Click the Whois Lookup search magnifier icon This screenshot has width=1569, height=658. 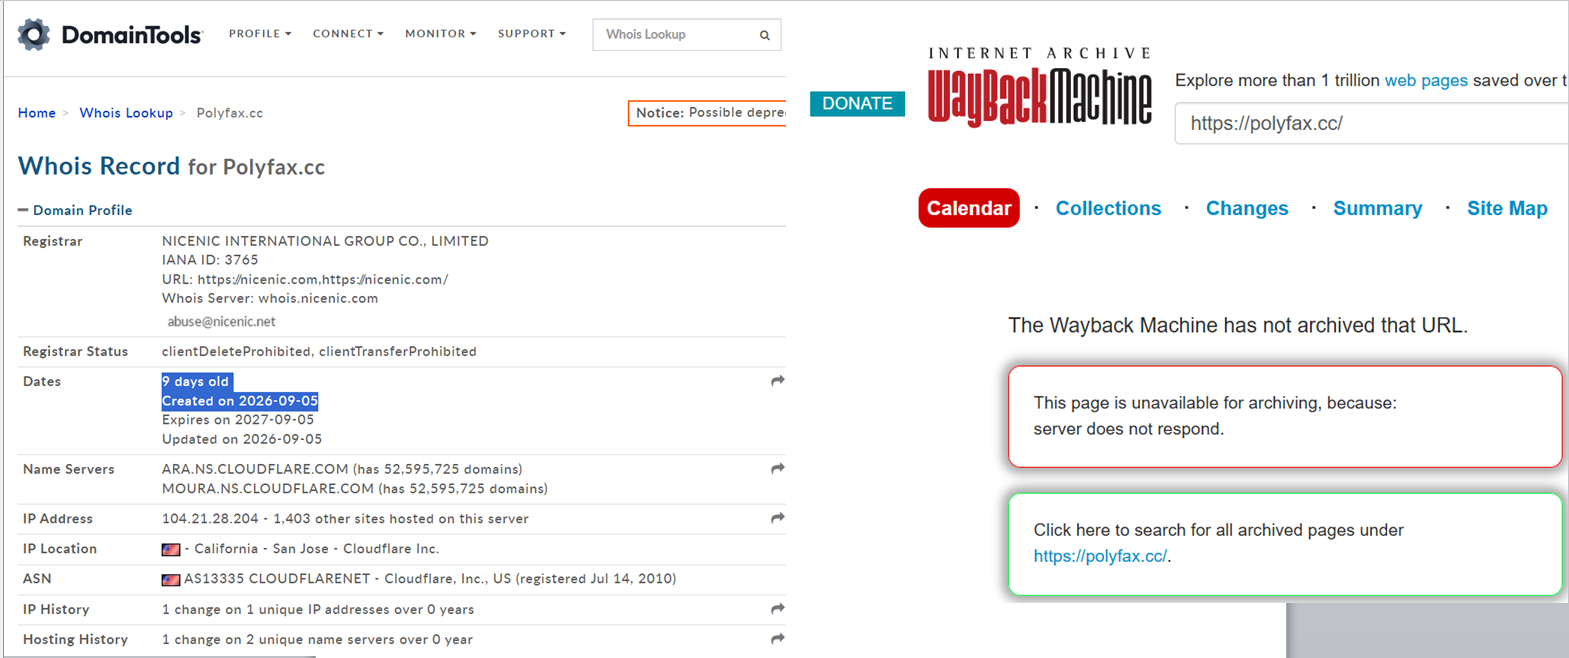765,35
